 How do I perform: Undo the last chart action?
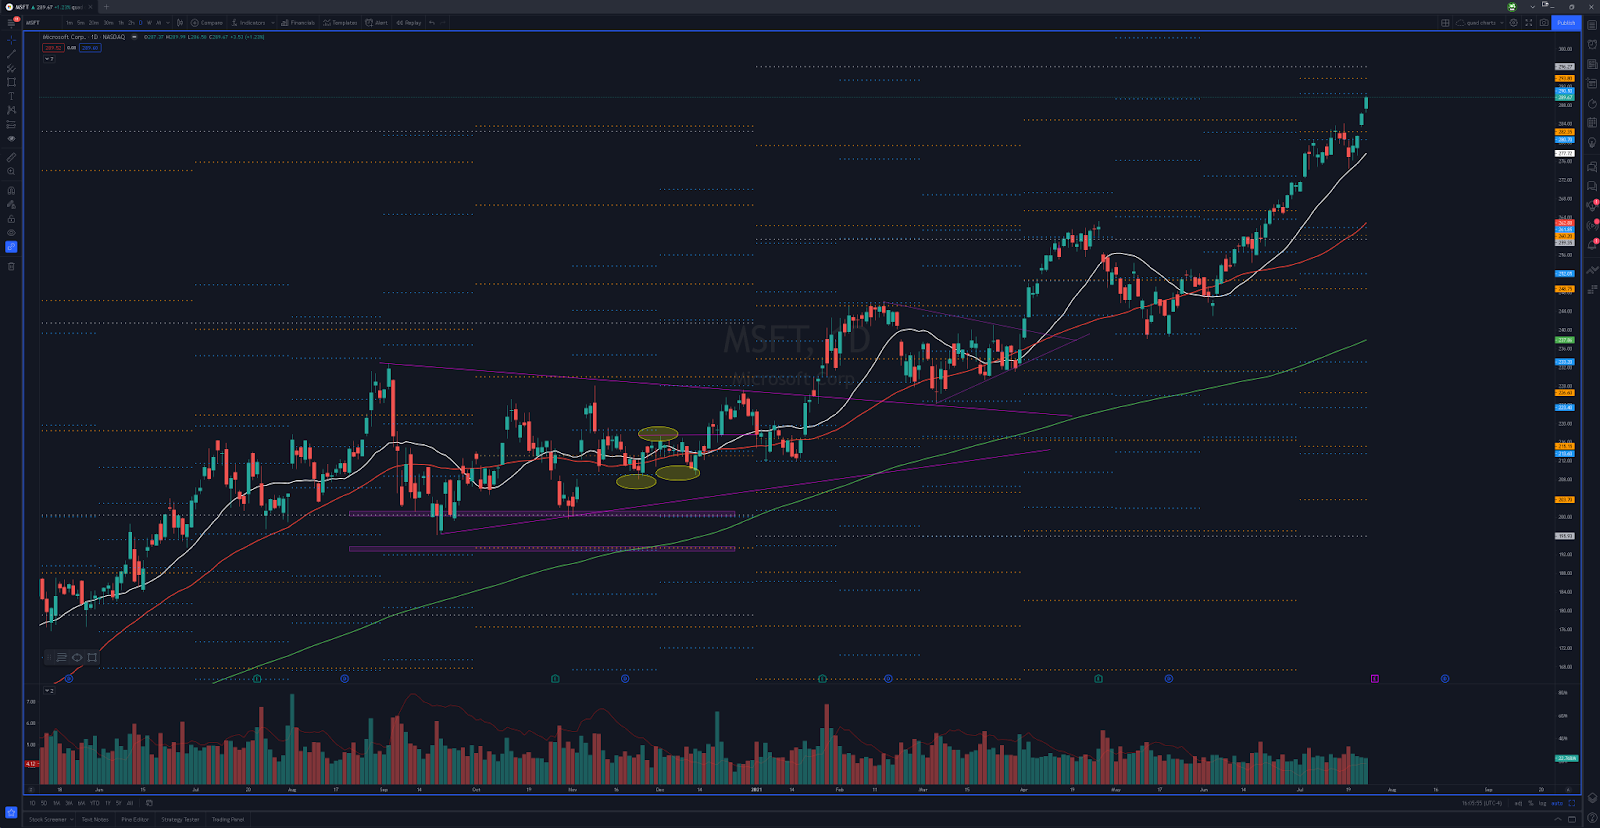(432, 22)
